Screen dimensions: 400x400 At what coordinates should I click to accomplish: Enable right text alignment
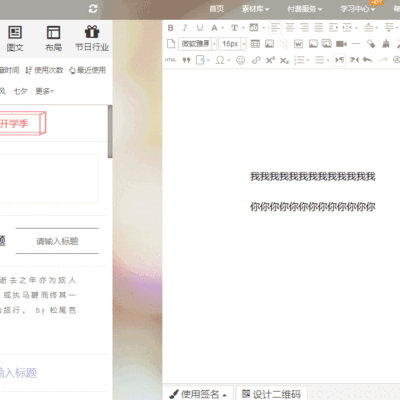click(304, 28)
